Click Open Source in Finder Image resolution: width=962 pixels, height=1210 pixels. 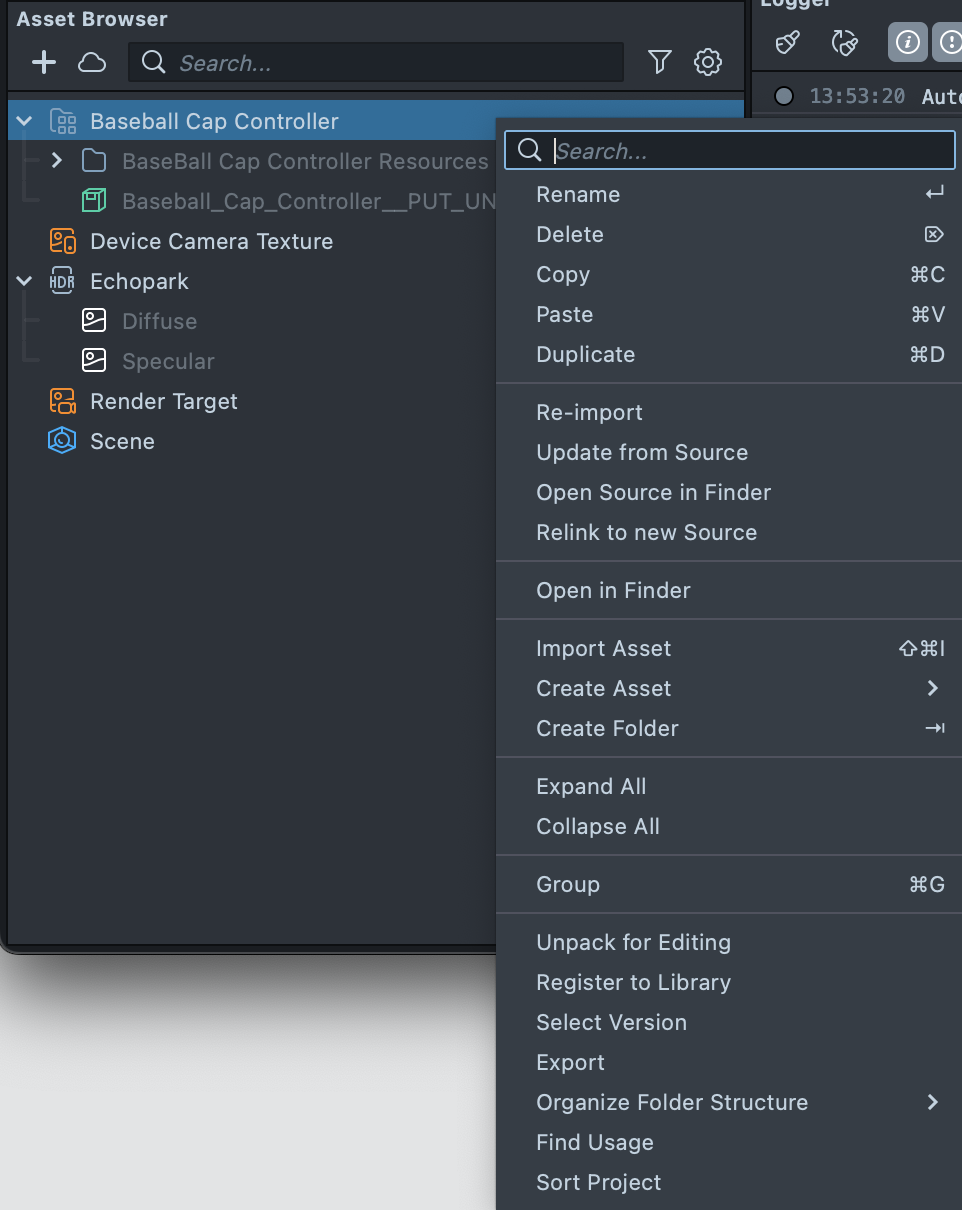coord(653,492)
